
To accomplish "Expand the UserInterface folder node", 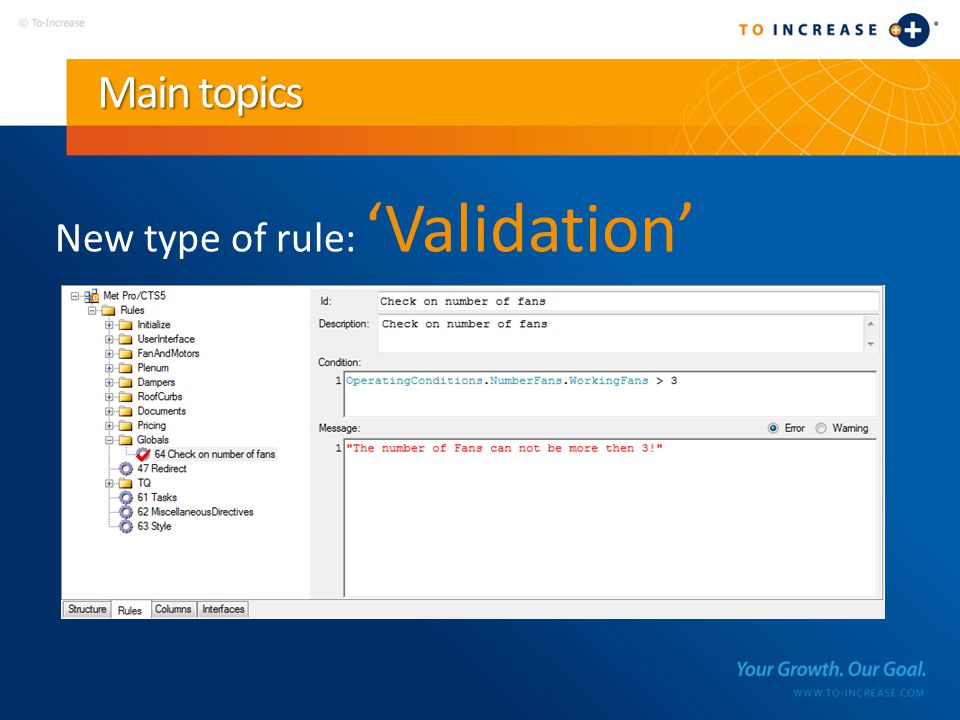I will (109, 339).
